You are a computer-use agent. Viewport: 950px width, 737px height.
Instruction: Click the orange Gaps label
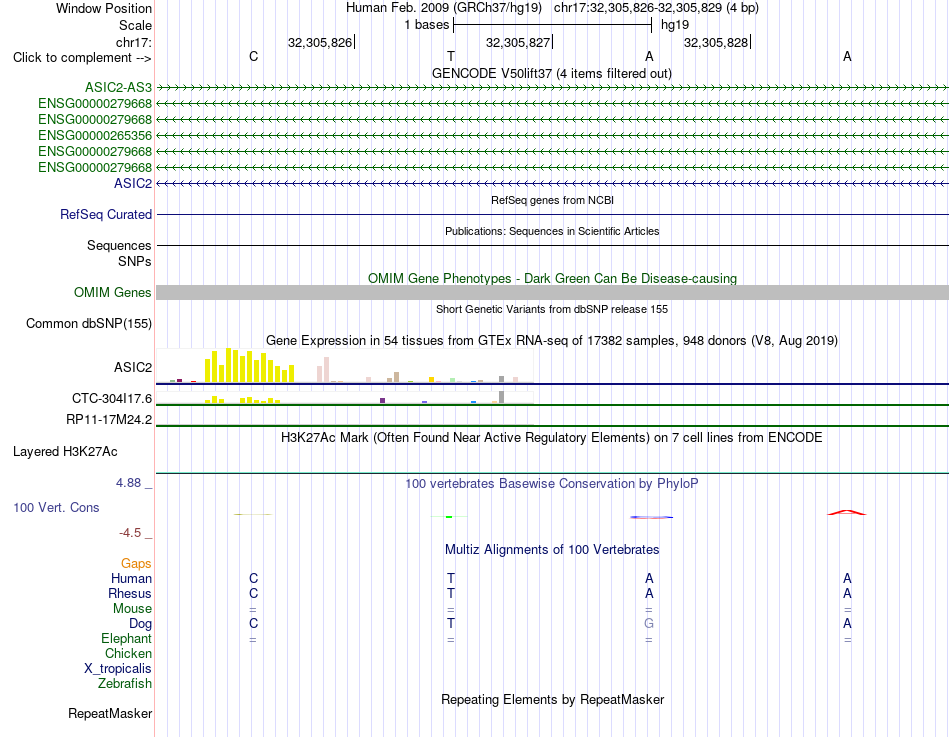(x=136, y=564)
